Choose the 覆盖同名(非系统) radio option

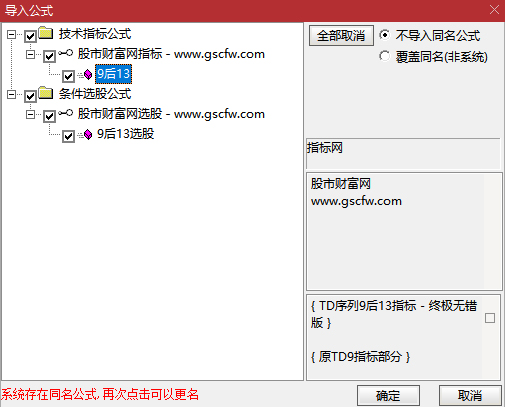[385, 56]
